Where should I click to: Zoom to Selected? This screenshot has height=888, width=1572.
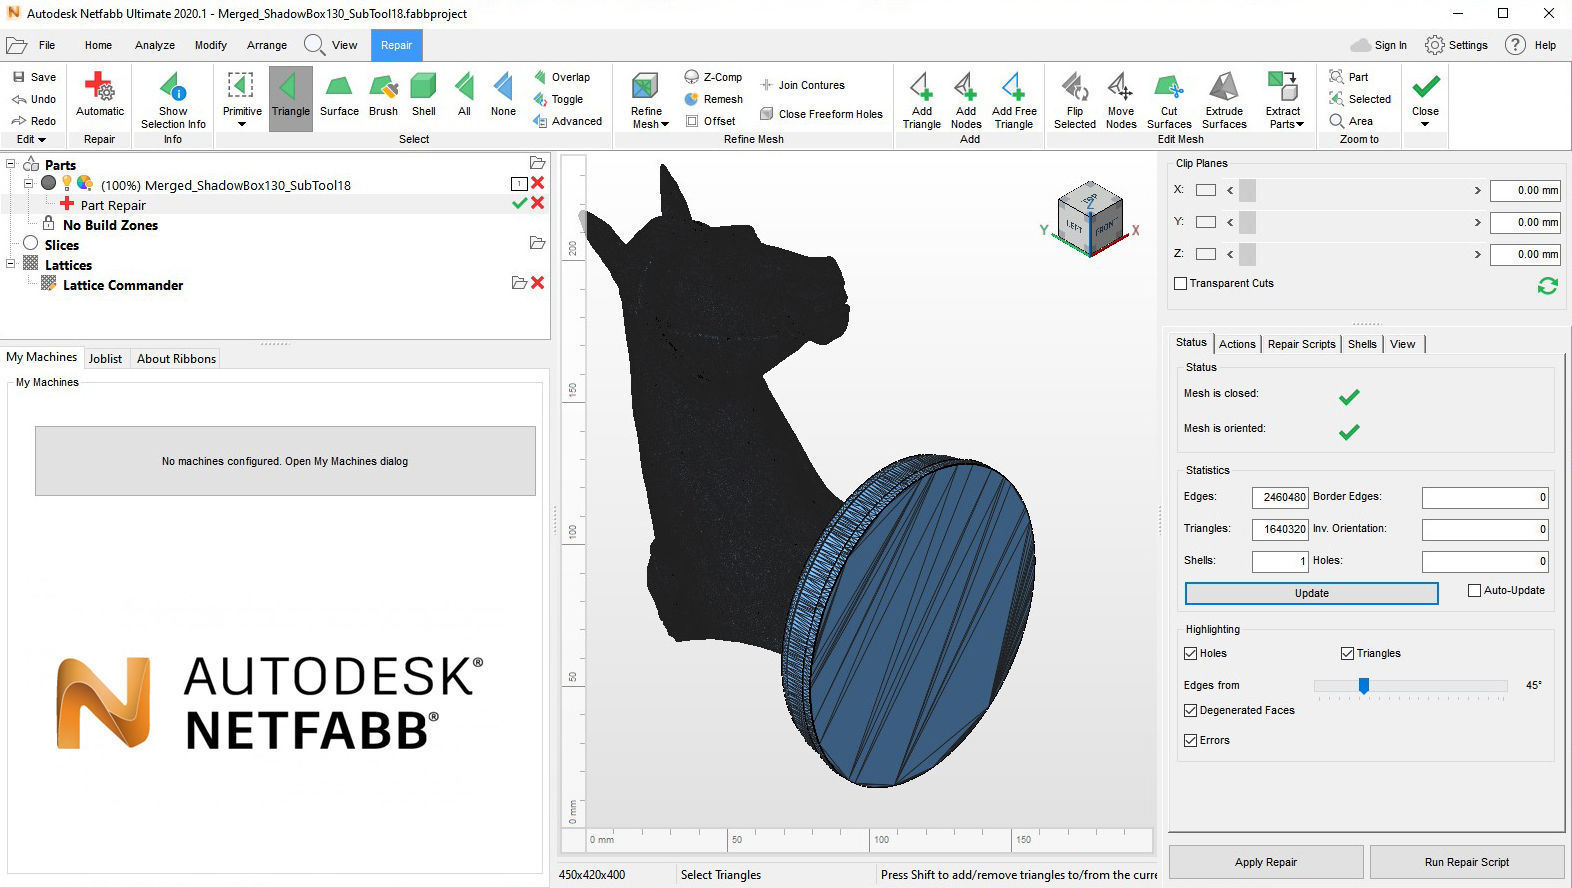pyautogui.click(x=1360, y=99)
